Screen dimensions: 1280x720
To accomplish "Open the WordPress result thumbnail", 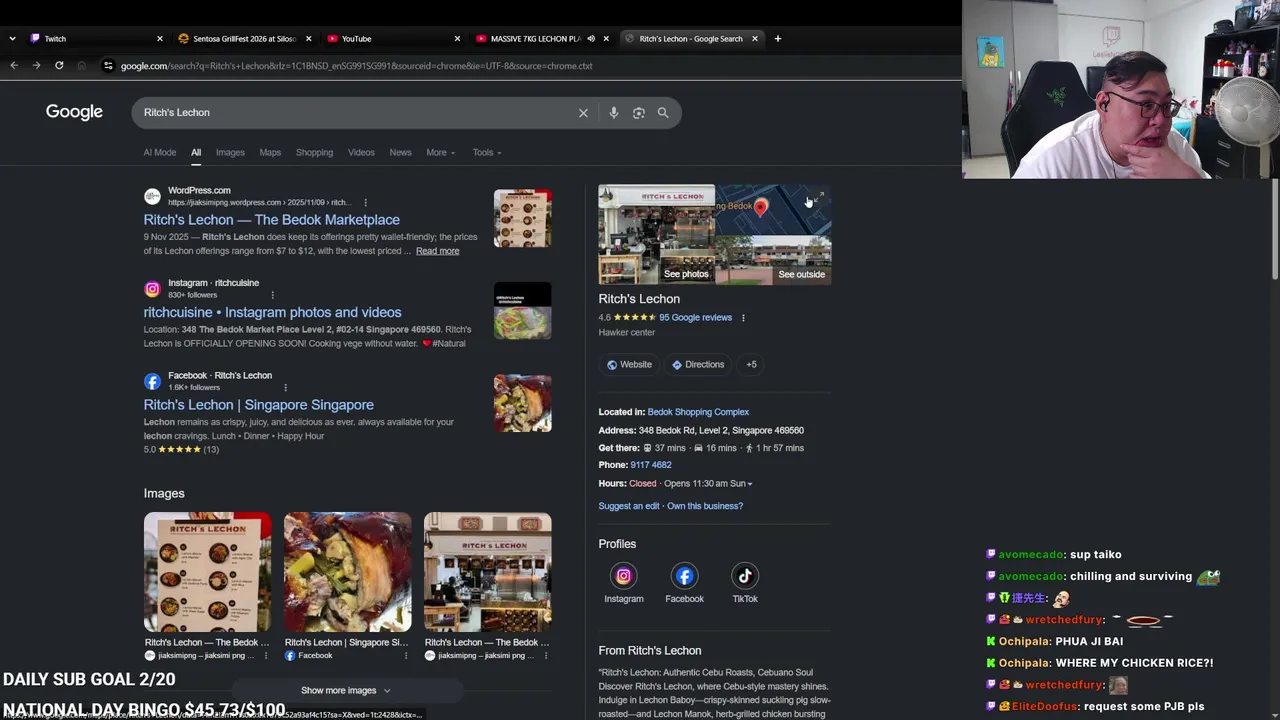I will pyautogui.click(x=522, y=218).
